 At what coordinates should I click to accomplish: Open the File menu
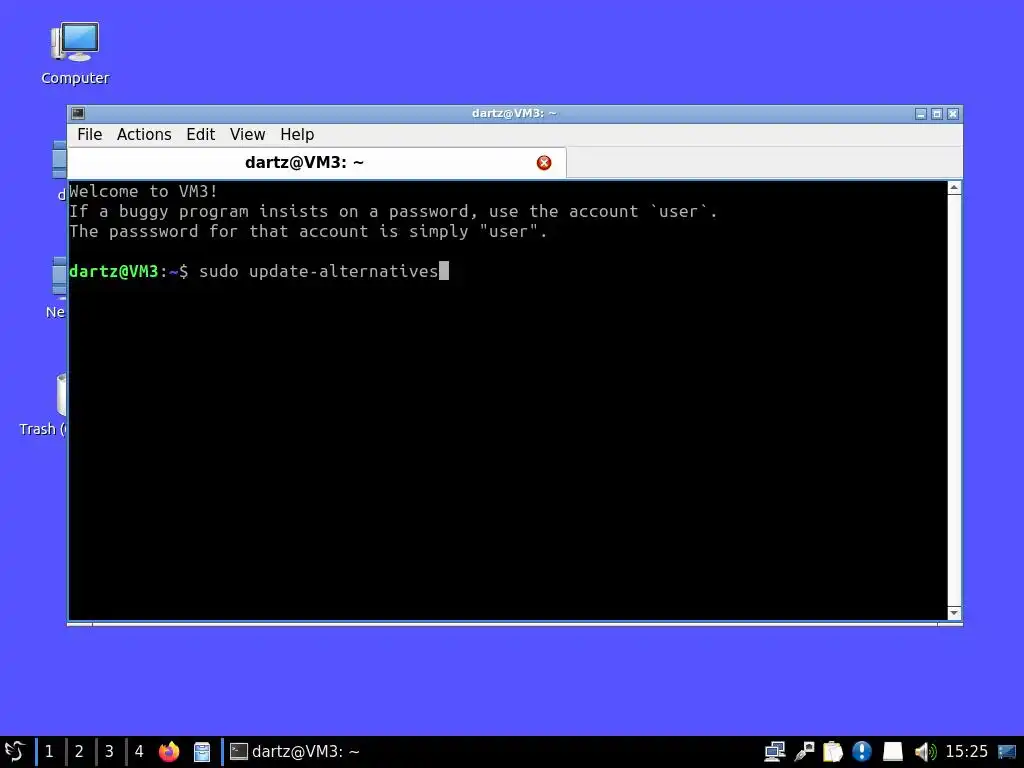(x=89, y=135)
